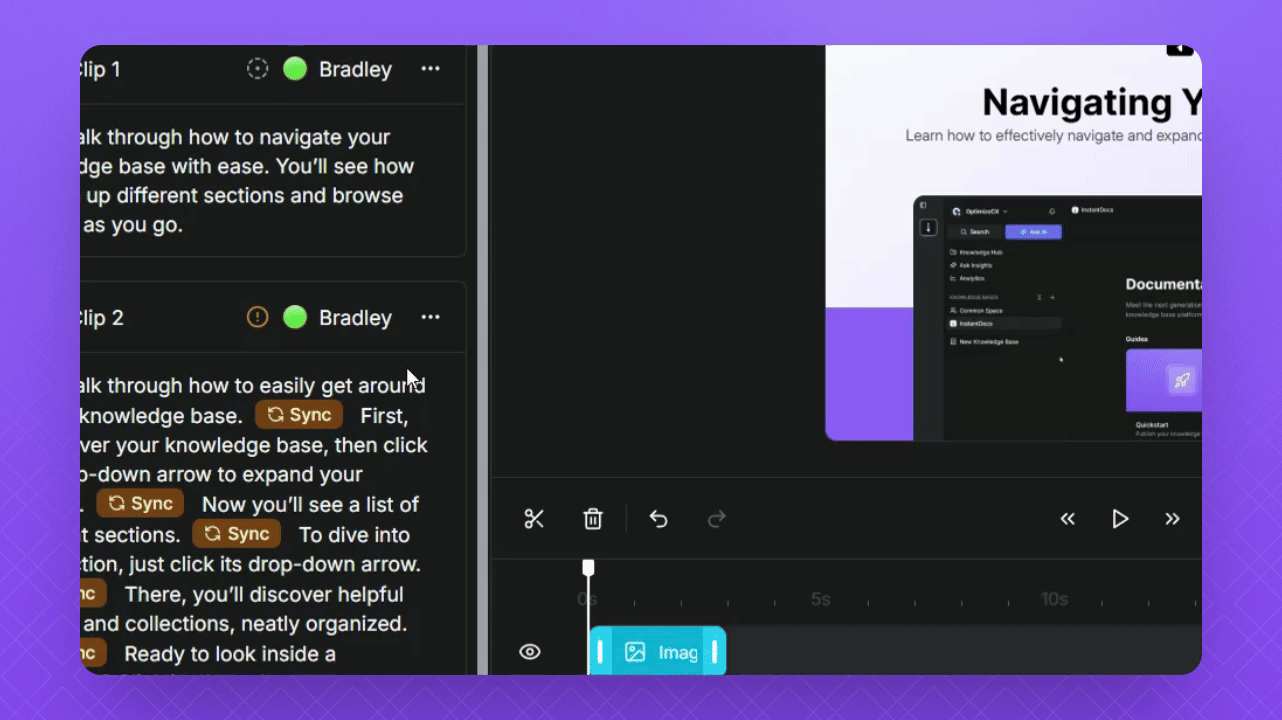Click the green voice avatar on Clip 2

[x=295, y=317]
